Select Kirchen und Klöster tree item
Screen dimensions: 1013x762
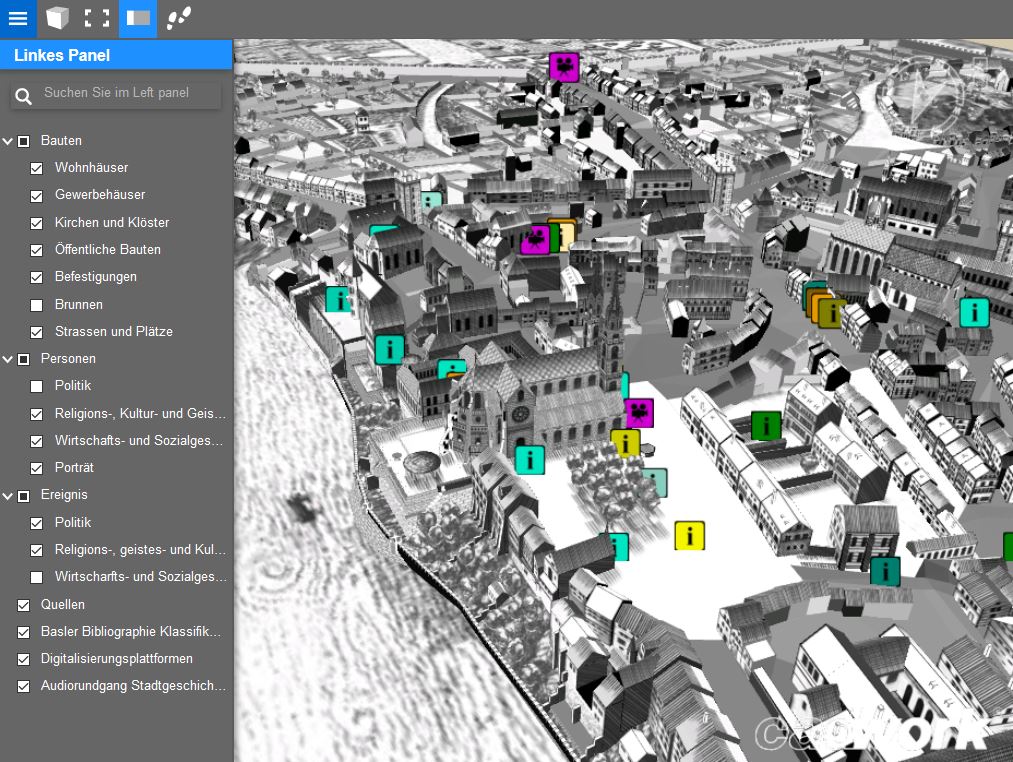coord(112,222)
